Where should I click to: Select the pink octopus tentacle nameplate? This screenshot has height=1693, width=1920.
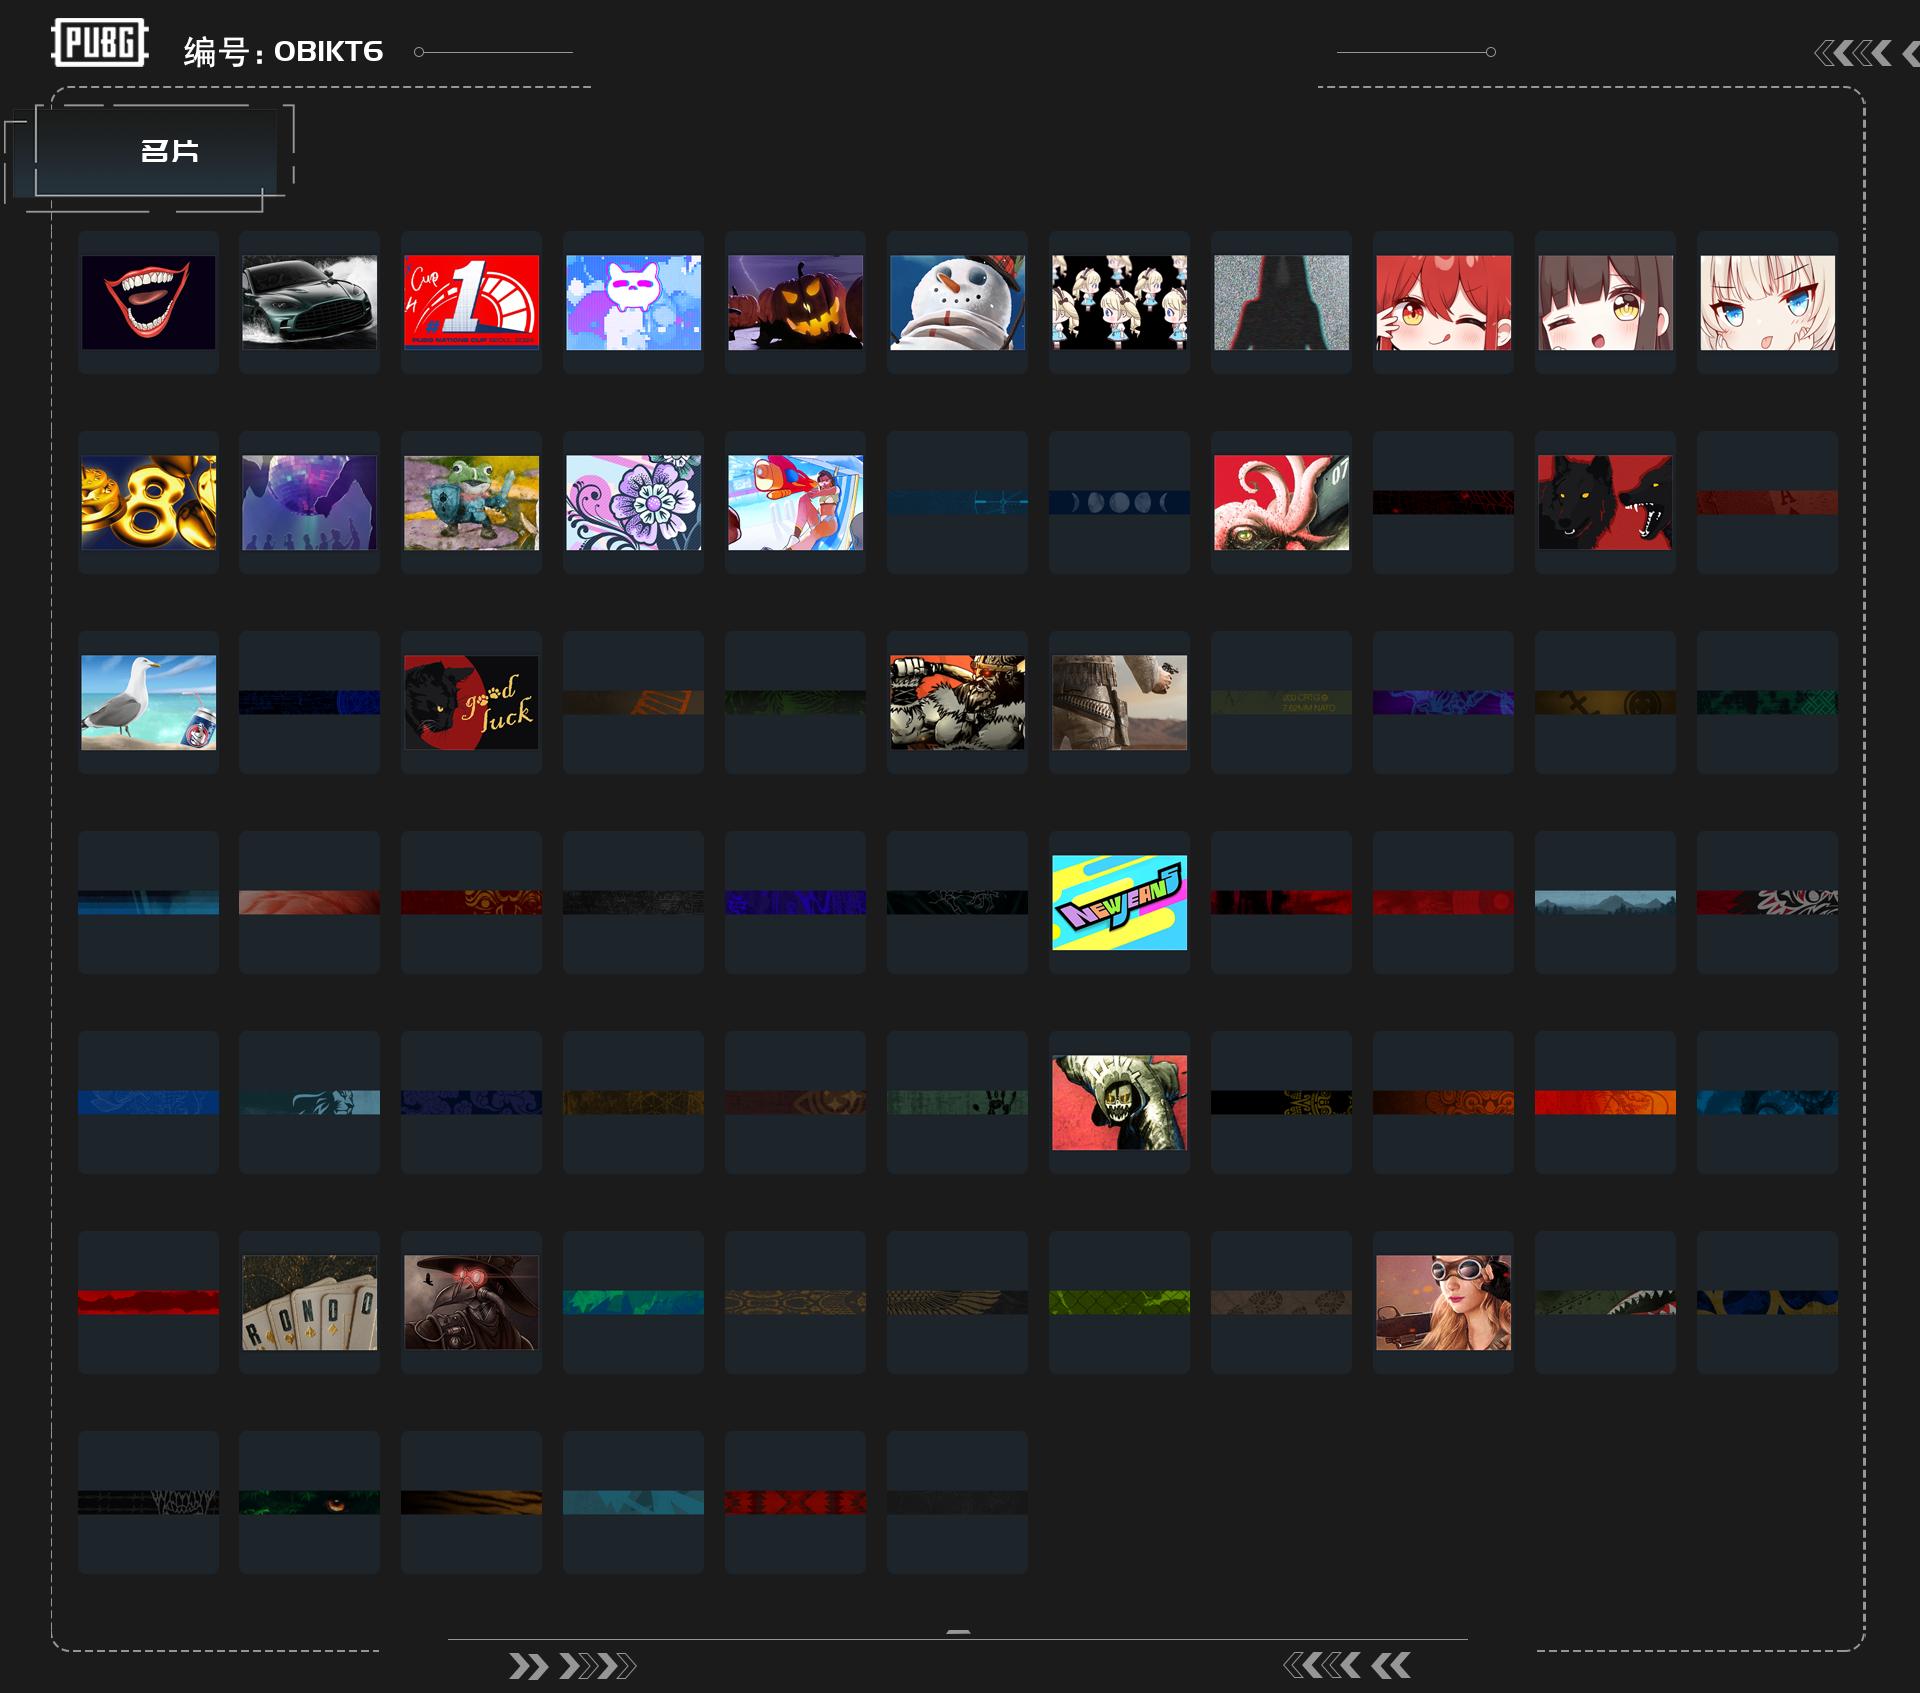1281,502
